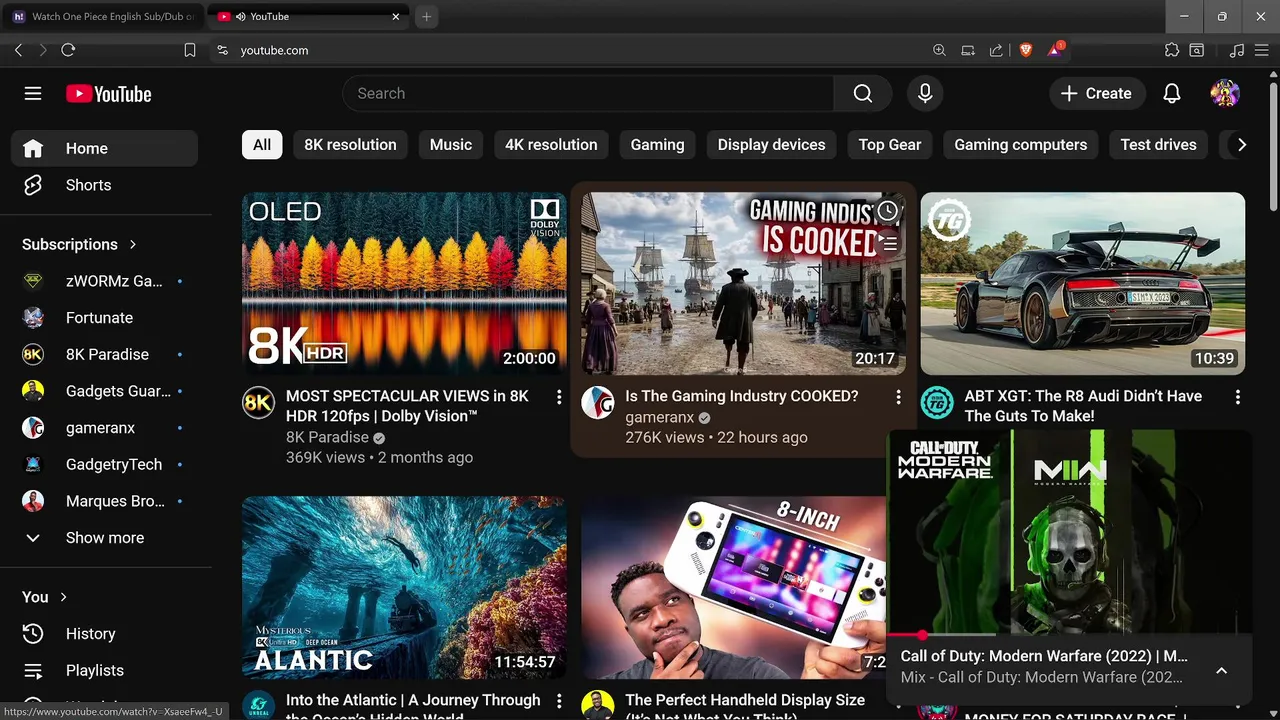Open Fortunate channel subscription

point(105,318)
